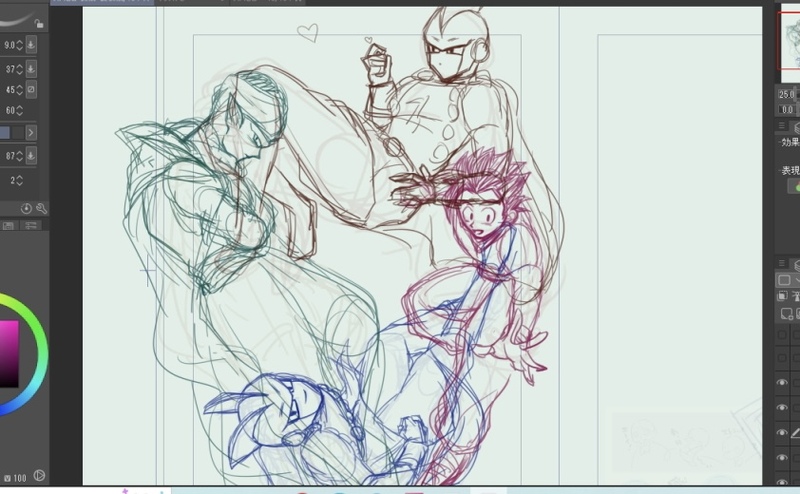Screen dimensions: 800x494
Task: Hide the layer just below the pencil-marked layer
Action: tap(782, 458)
